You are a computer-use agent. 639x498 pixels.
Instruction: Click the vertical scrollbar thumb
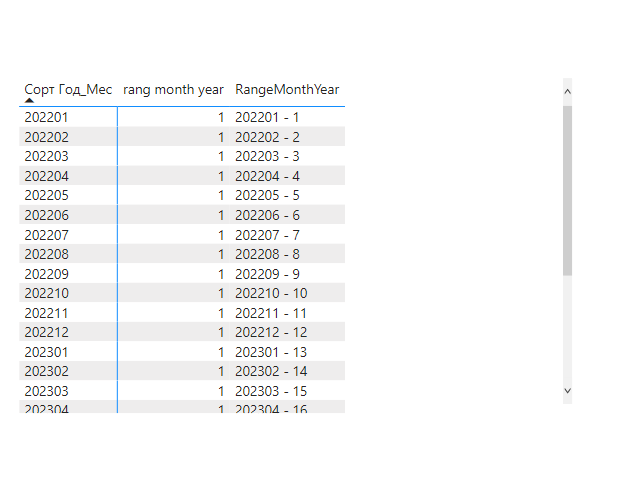[x=567, y=190]
